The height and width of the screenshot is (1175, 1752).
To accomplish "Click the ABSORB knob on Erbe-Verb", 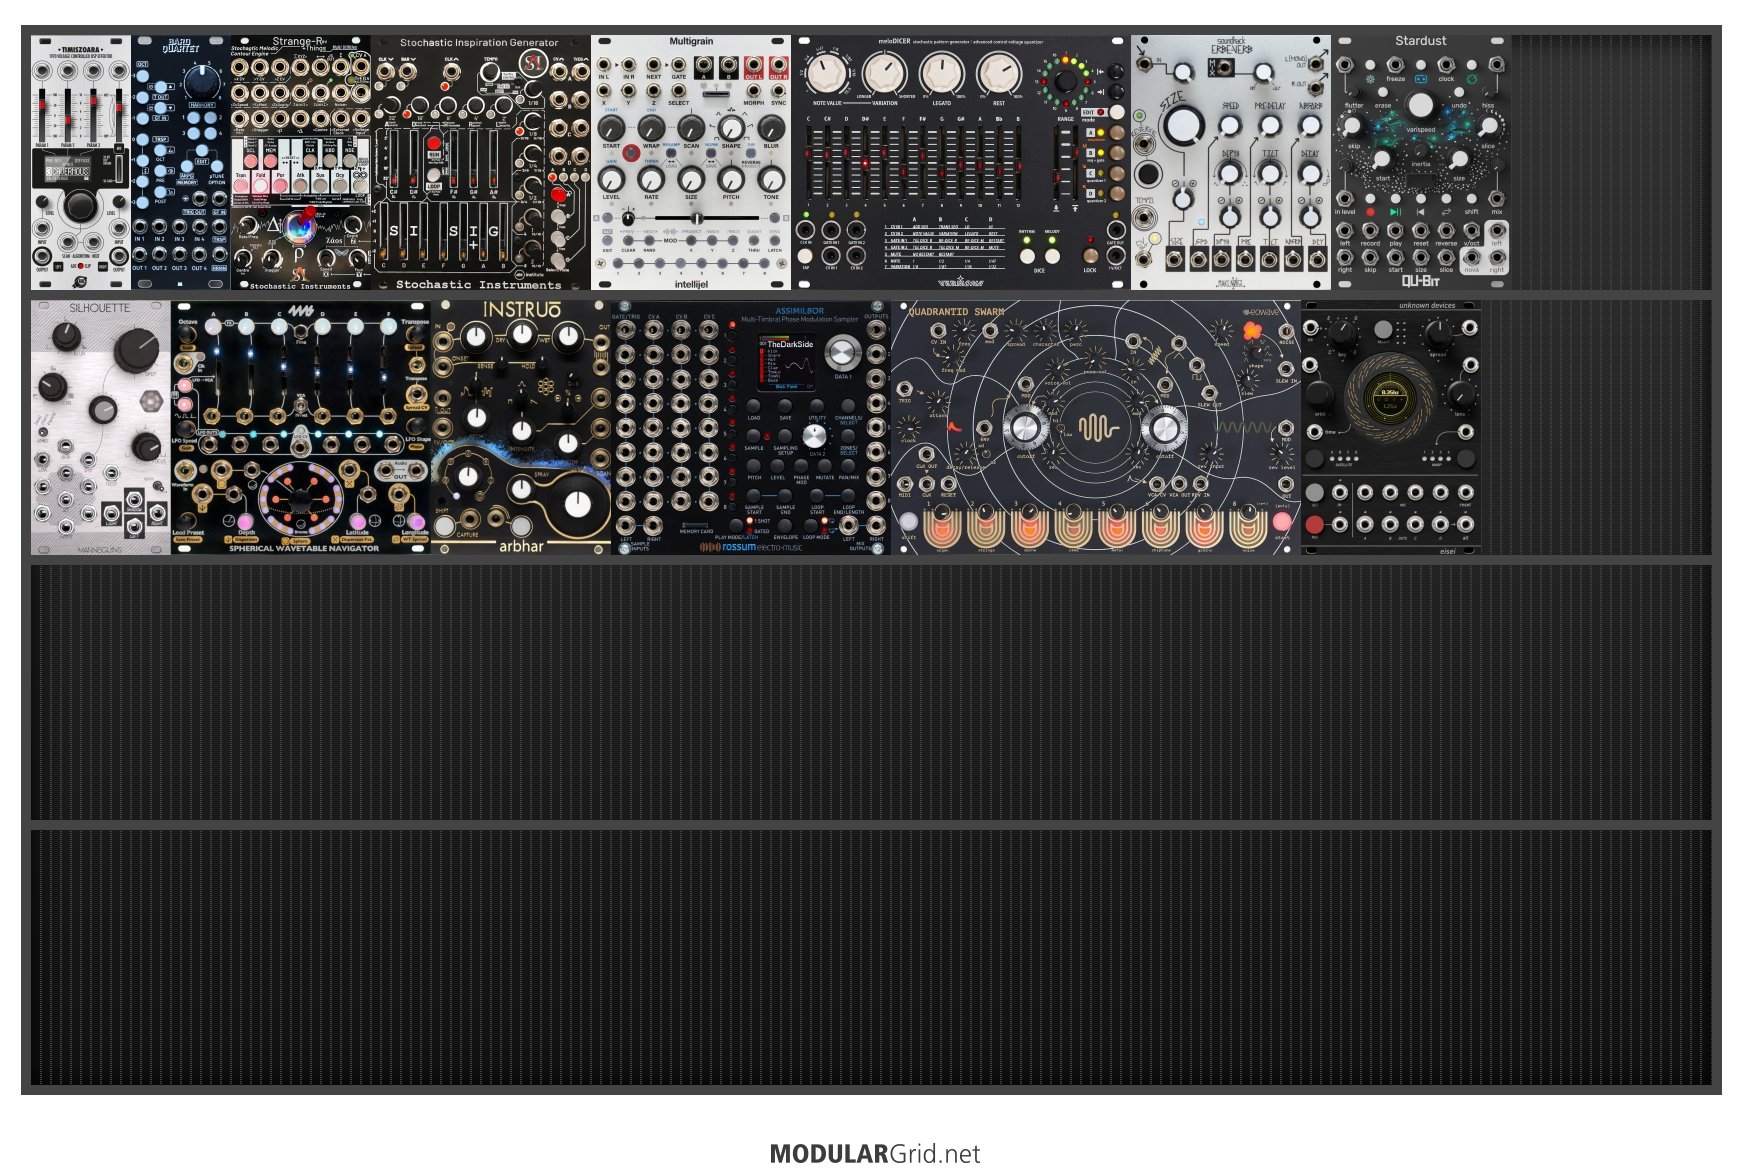I will pyautogui.click(x=1309, y=126).
